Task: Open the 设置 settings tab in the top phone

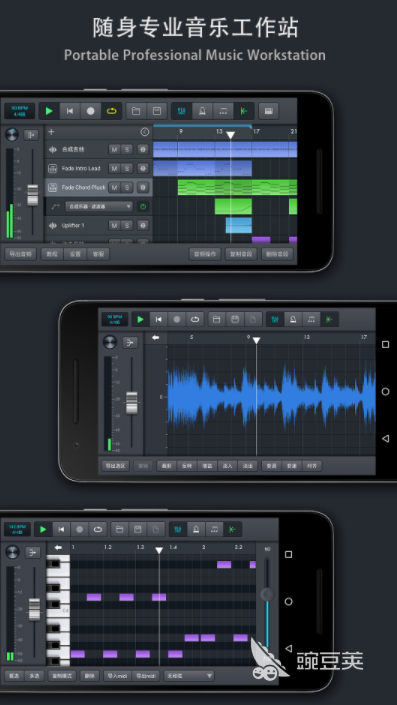Action: tap(75, 254)
